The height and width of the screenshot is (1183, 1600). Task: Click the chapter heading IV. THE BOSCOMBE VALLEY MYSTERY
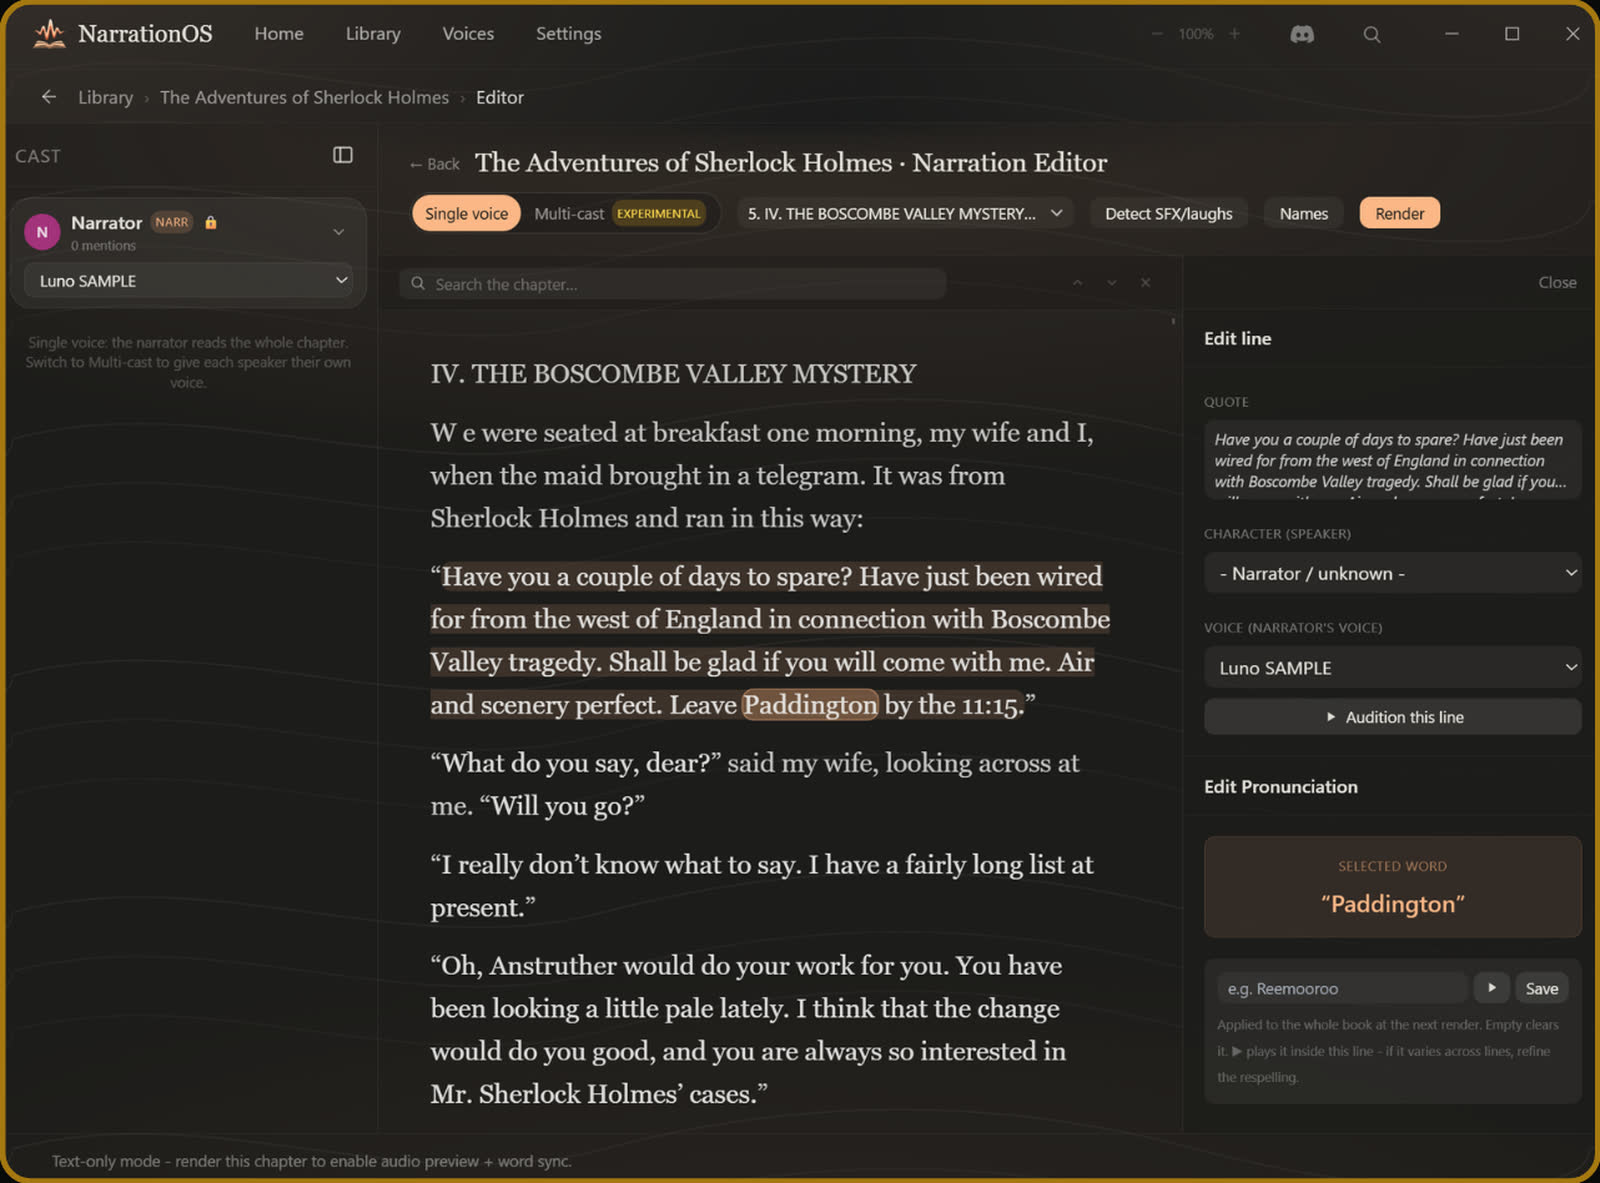tap(673, 373)
